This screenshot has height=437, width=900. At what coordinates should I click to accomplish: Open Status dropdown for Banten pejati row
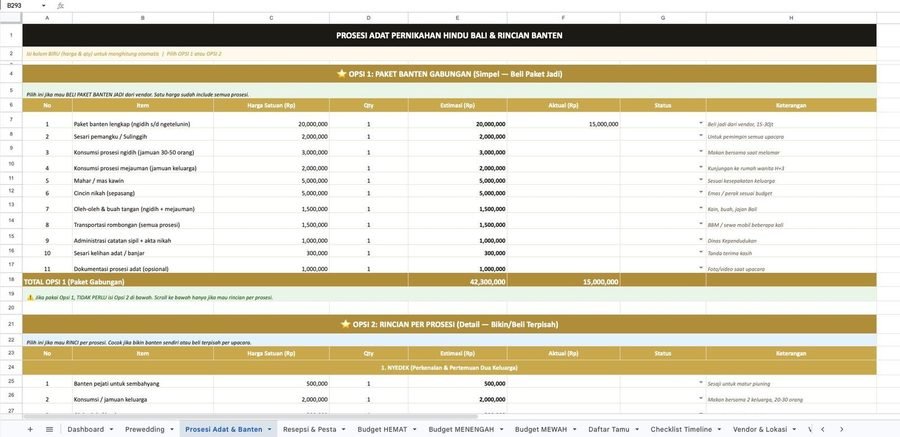(x=701, y=383)
